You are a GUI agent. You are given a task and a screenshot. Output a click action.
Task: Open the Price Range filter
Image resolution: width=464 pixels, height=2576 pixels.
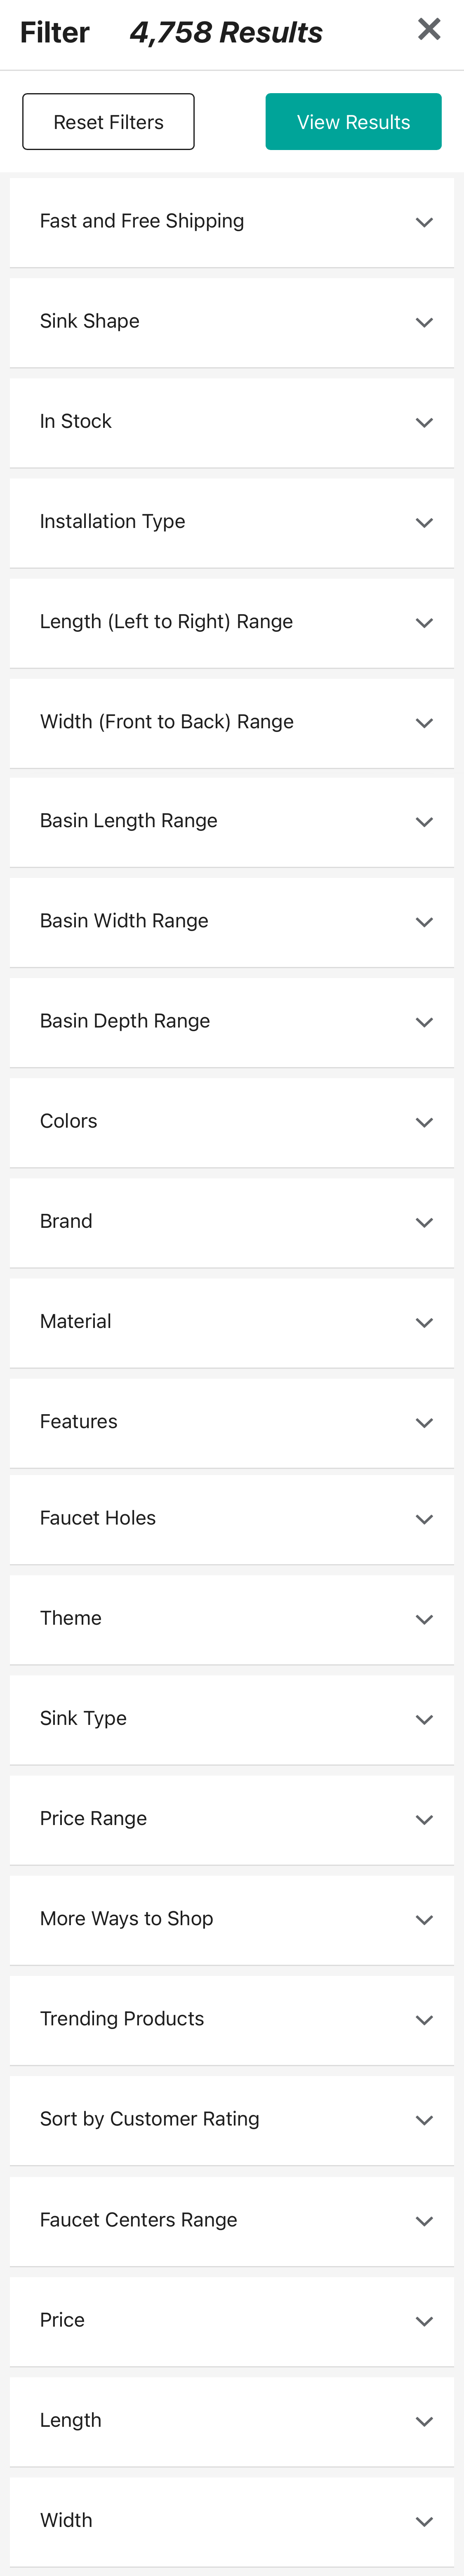pyautogui.click(x=232, y=1818)
